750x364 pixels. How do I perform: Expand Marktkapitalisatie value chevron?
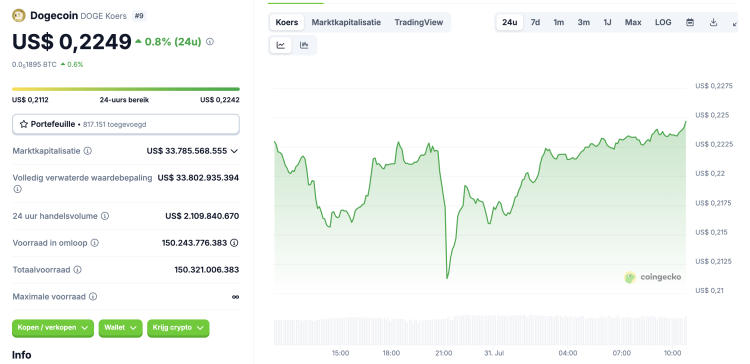[x=234, y=151]
